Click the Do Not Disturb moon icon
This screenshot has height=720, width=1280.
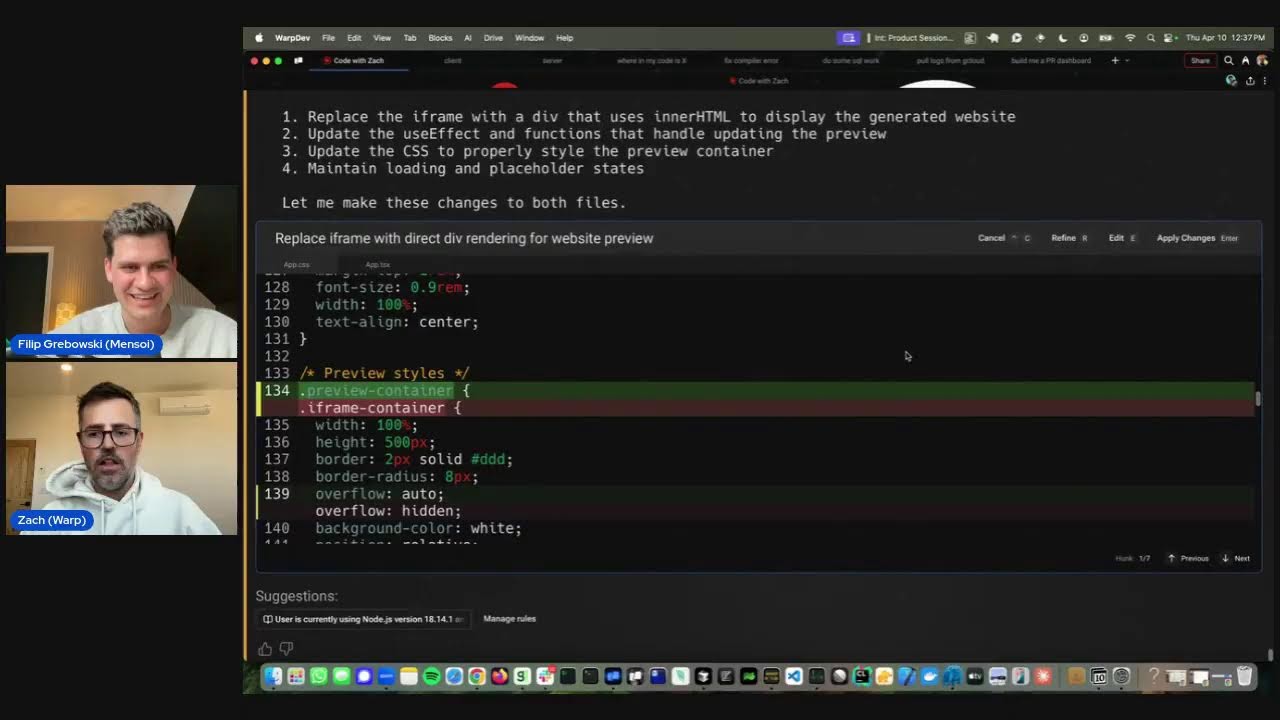pos(1064,38)
